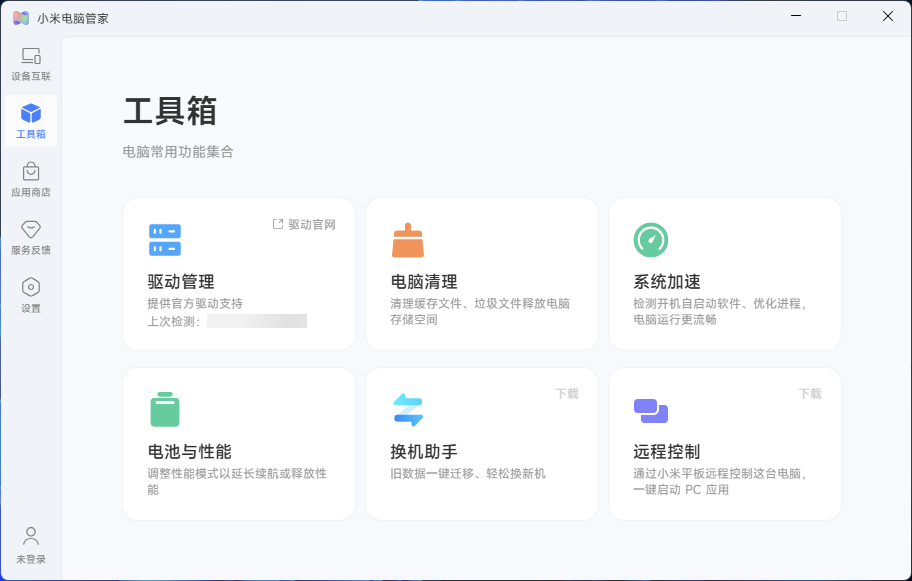The height and width of the screenshot is (581, 912).
Task: Launch the 系统加速 acceleration tool
Action: tap(724, 274)
